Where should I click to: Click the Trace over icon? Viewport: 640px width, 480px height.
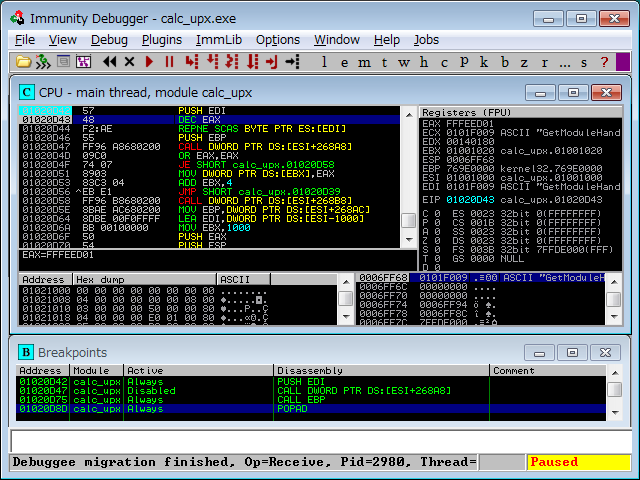click(253, 62)
